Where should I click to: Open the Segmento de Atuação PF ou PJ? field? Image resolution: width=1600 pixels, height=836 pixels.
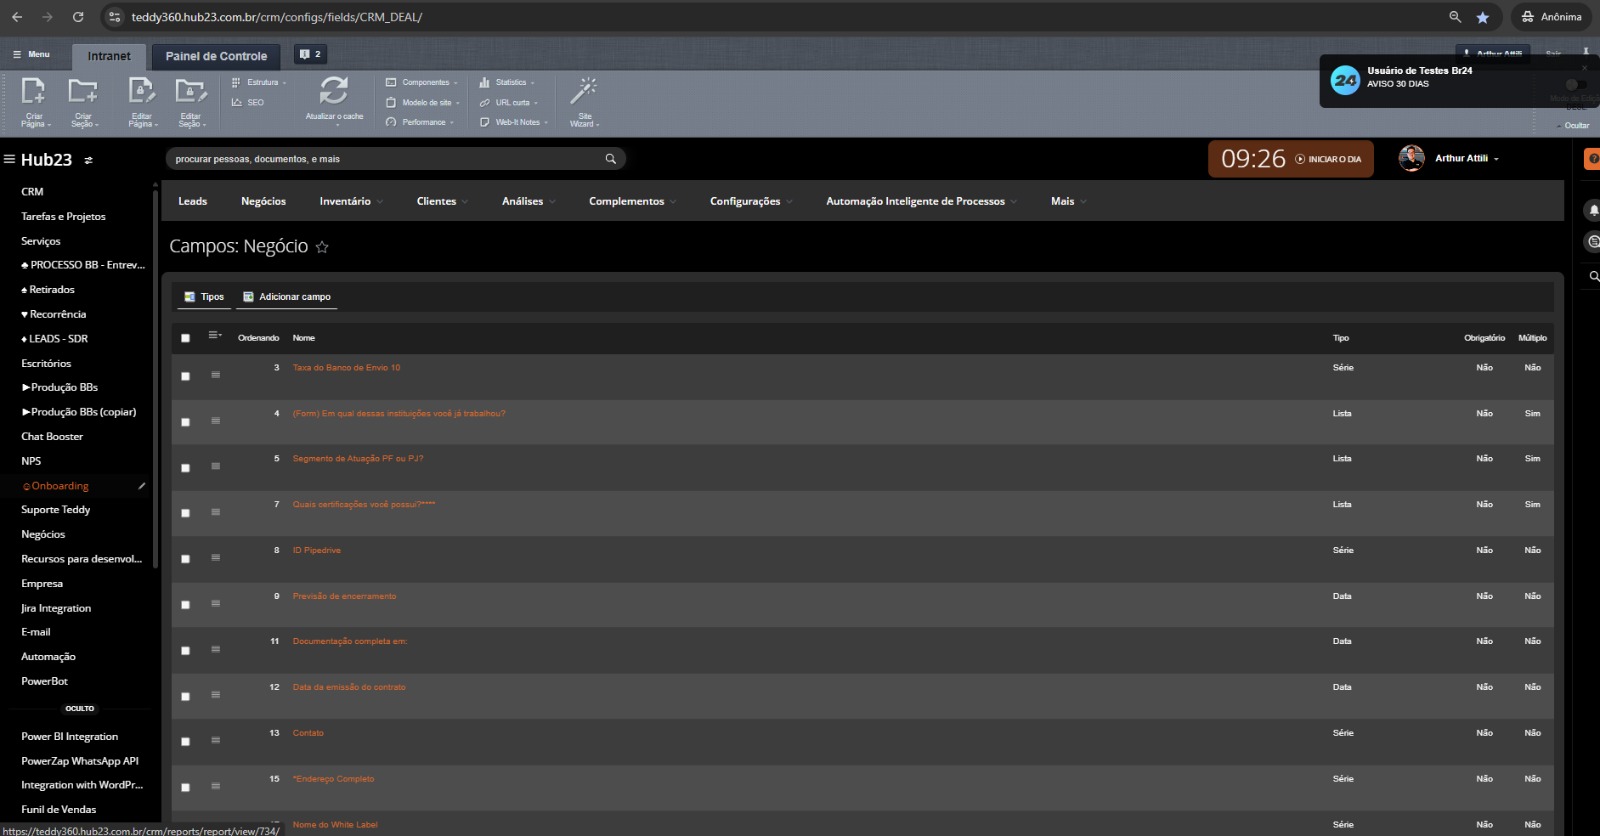358,459
